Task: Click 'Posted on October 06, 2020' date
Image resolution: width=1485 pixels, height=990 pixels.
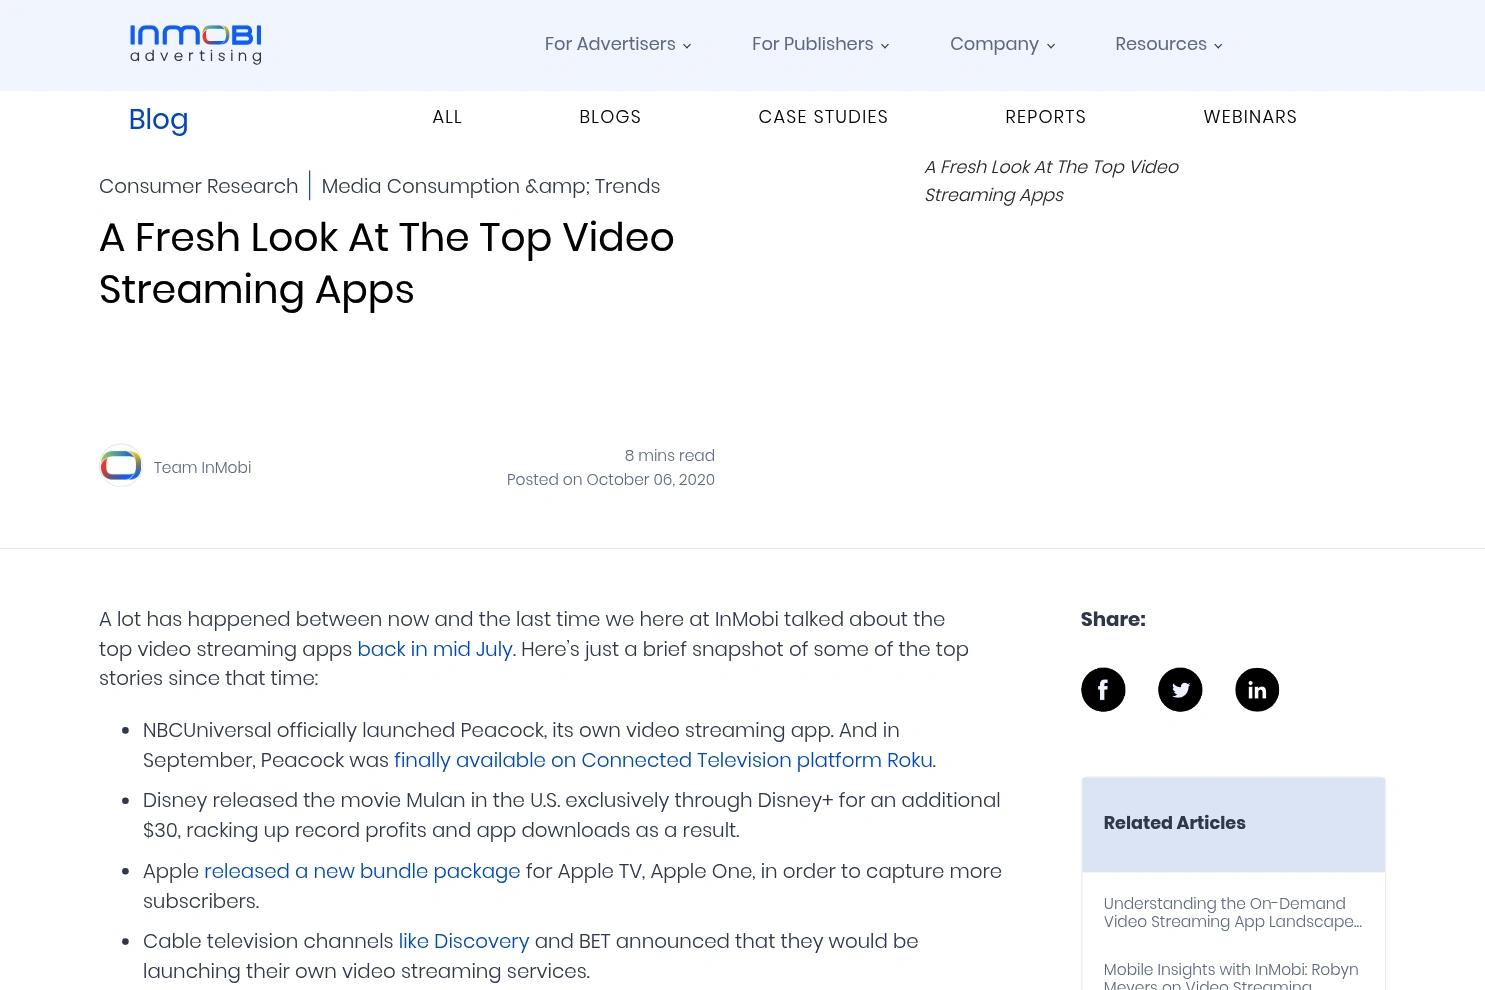Action: tap(611, 479)
